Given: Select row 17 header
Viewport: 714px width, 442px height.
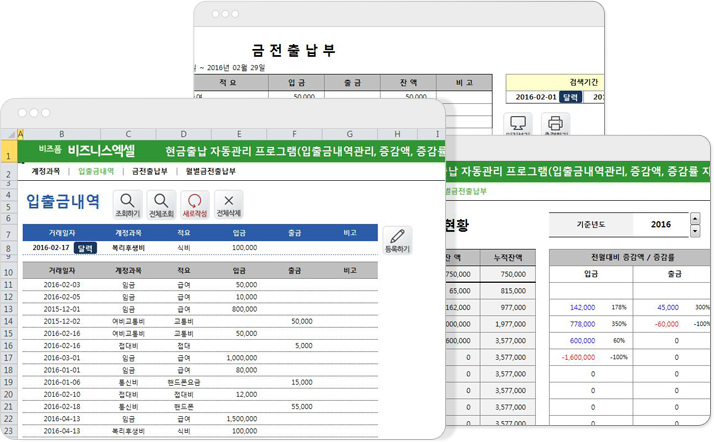Looking at the screenshot, I should click(8, 358).
